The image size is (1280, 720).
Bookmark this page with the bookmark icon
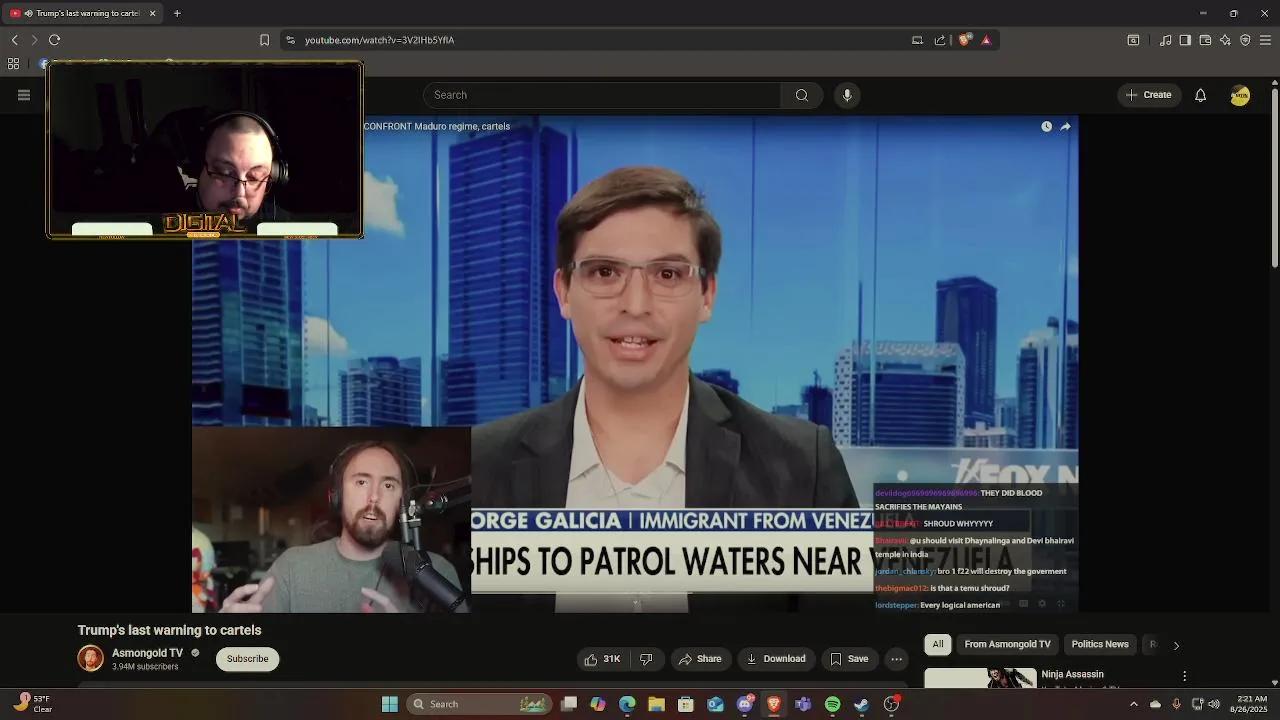click(x=264, y=40)
